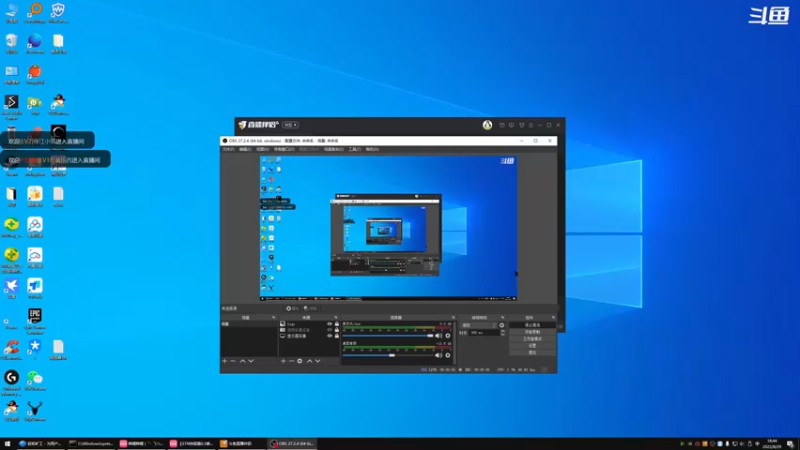Open the Mic/Aux audio settings gear
Viewport: 800px width, 450px height.
pyautogui.click(x=448, y=336)
